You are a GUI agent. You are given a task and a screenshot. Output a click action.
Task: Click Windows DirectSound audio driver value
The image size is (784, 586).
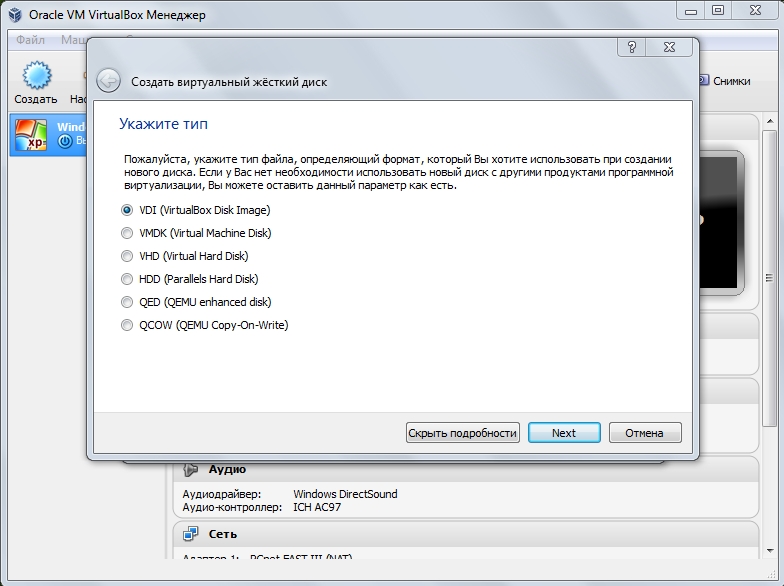tap(345, 494)
